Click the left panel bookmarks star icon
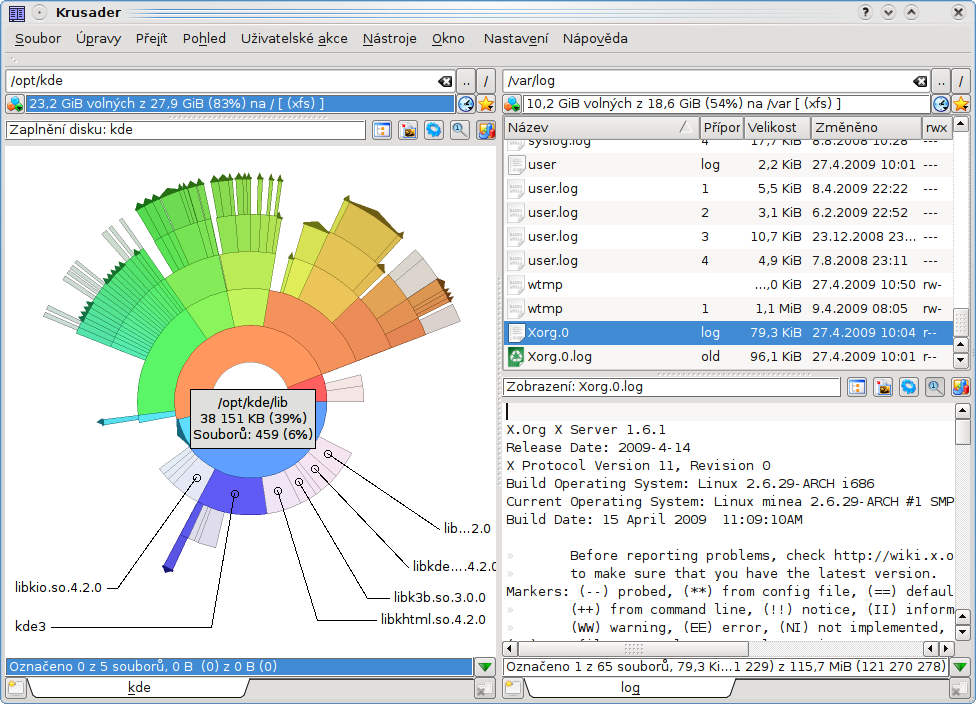976x704 pixels. (486, 104)
